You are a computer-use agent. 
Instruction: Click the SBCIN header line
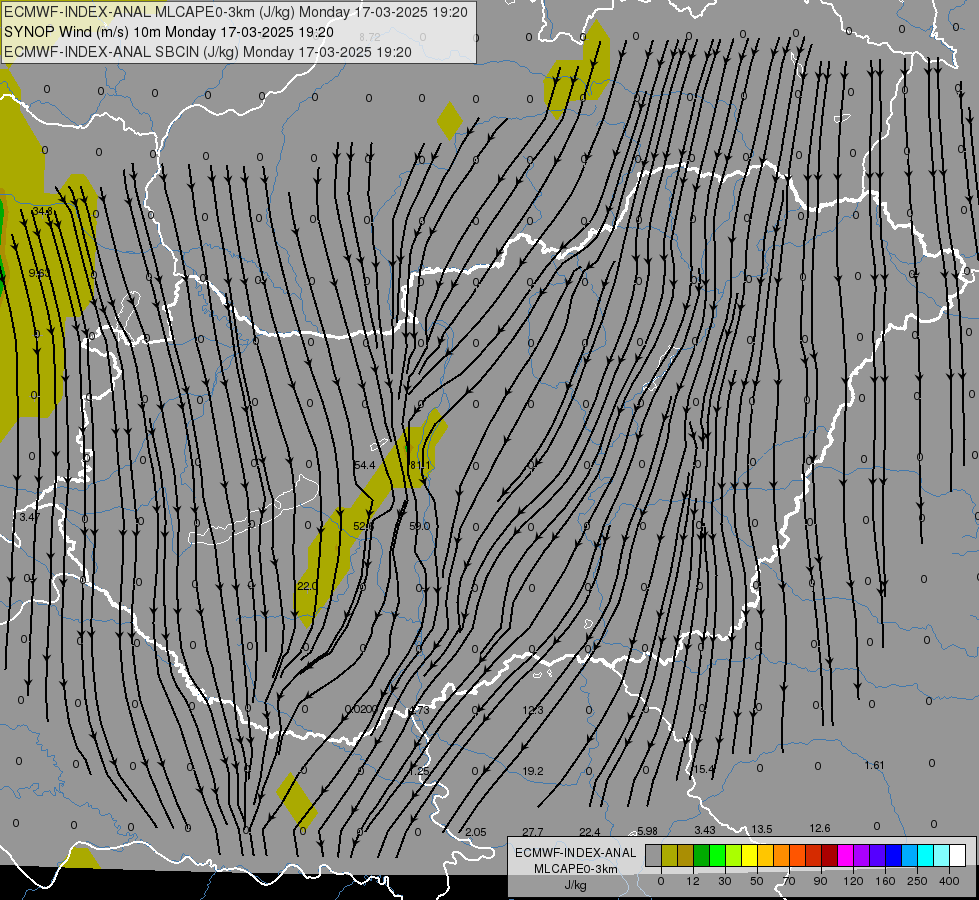(x=208, y=52)
